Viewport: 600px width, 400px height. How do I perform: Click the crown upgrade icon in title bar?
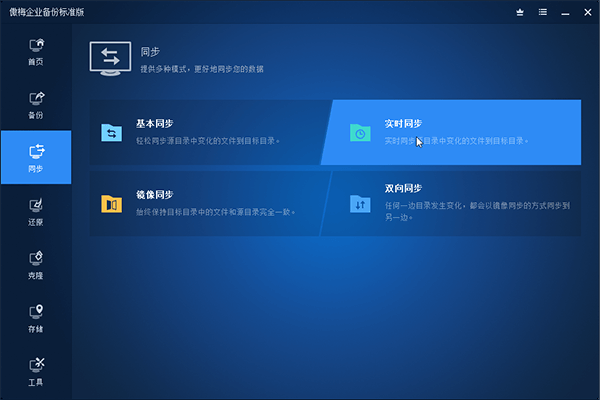click(x=520, y=12)
